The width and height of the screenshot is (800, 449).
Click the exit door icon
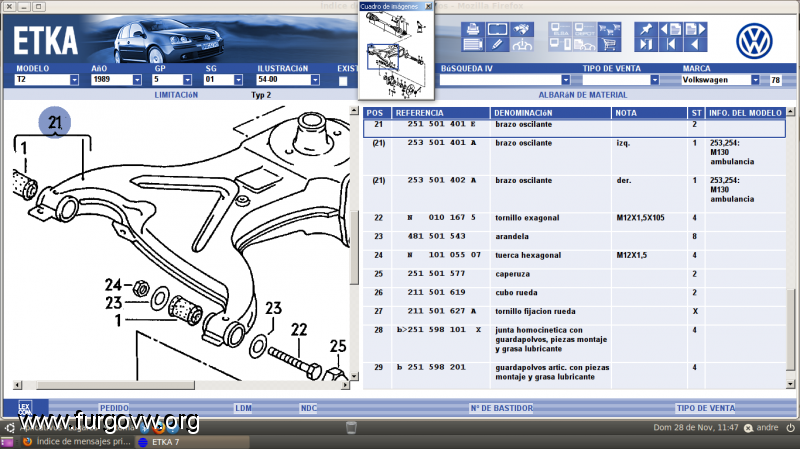(646, 45)
